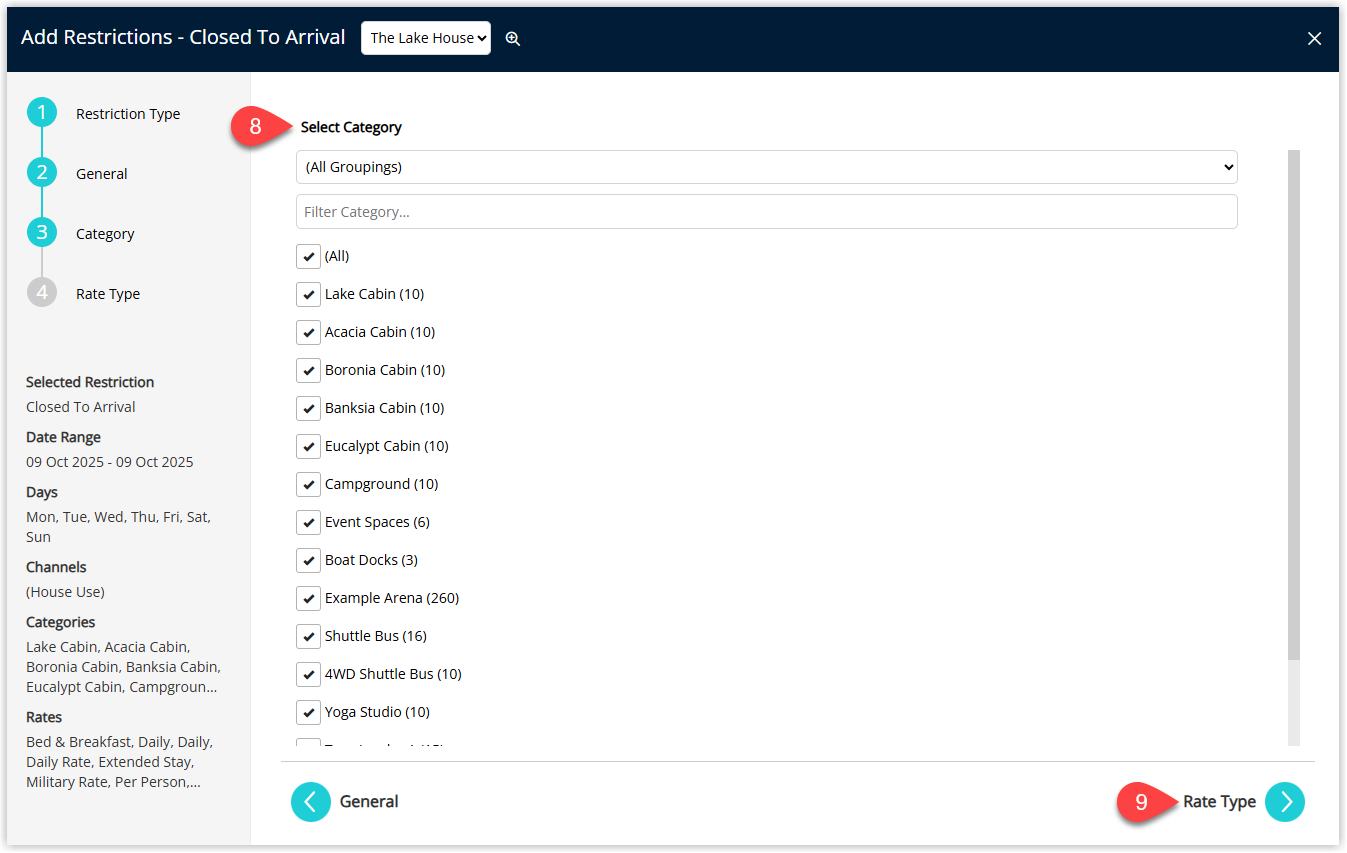
Task: Click the Selected Restriction label
Action: tap(90, 382)
